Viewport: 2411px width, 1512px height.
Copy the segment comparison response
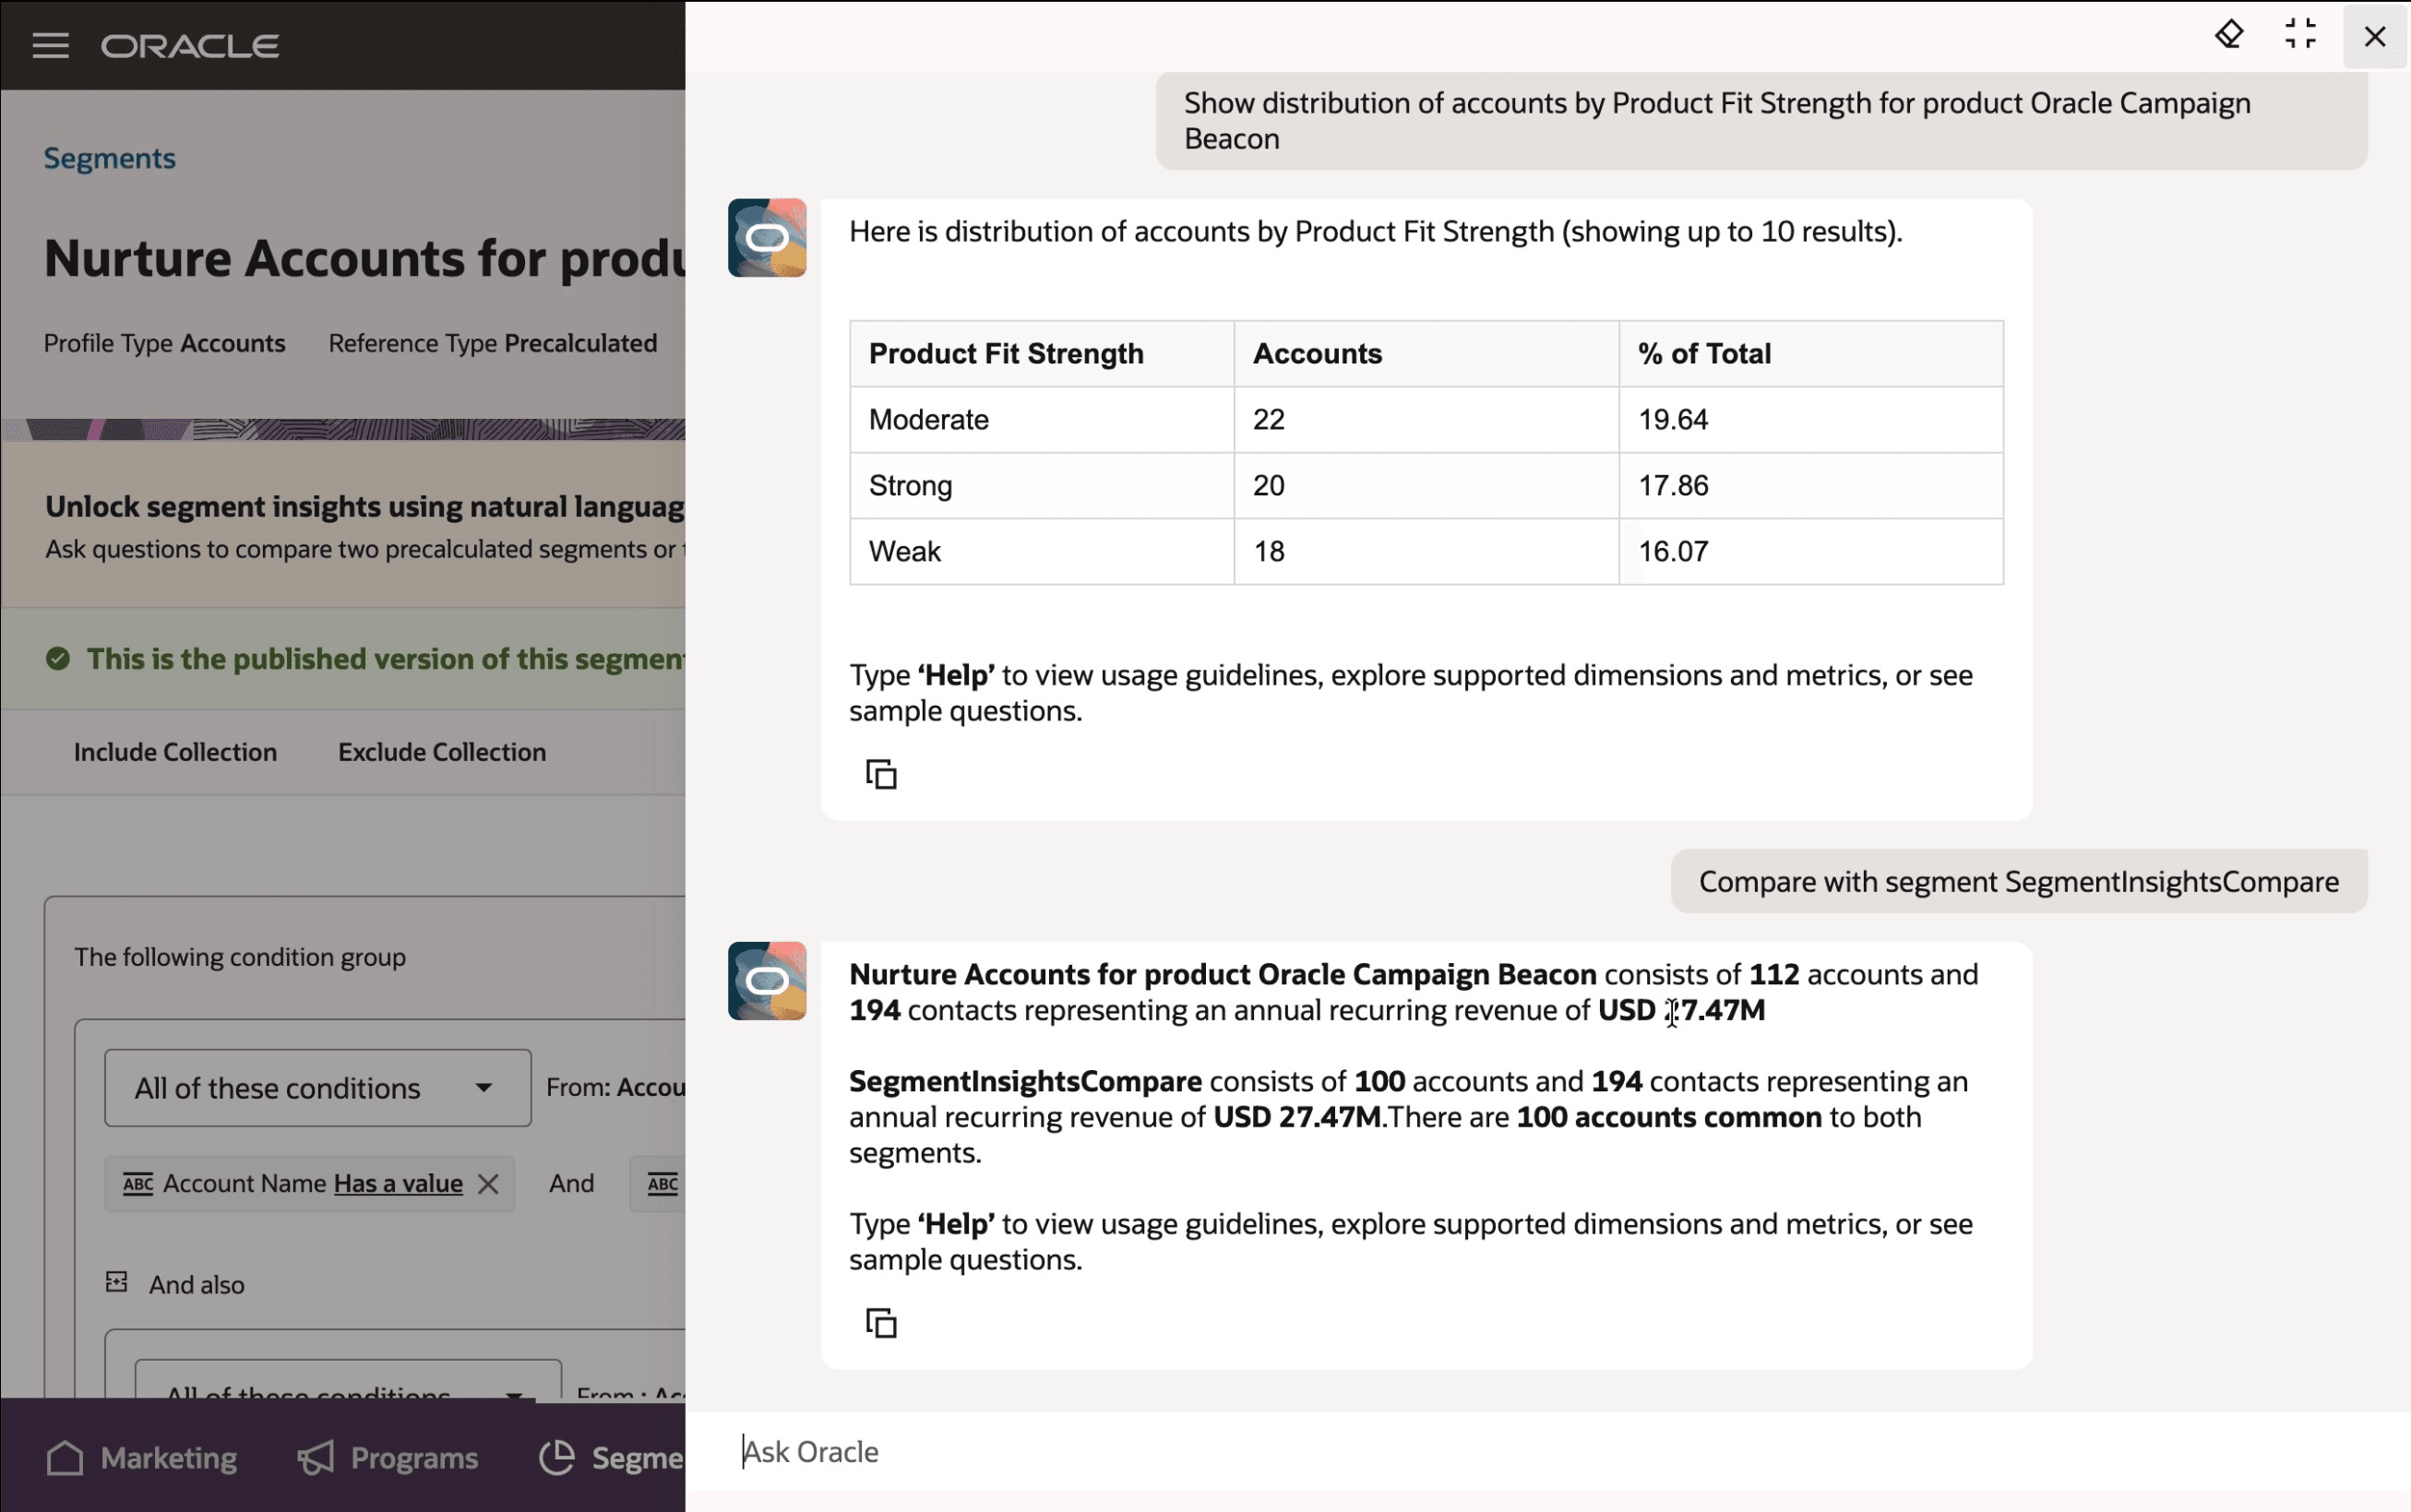click(881, 1323)
